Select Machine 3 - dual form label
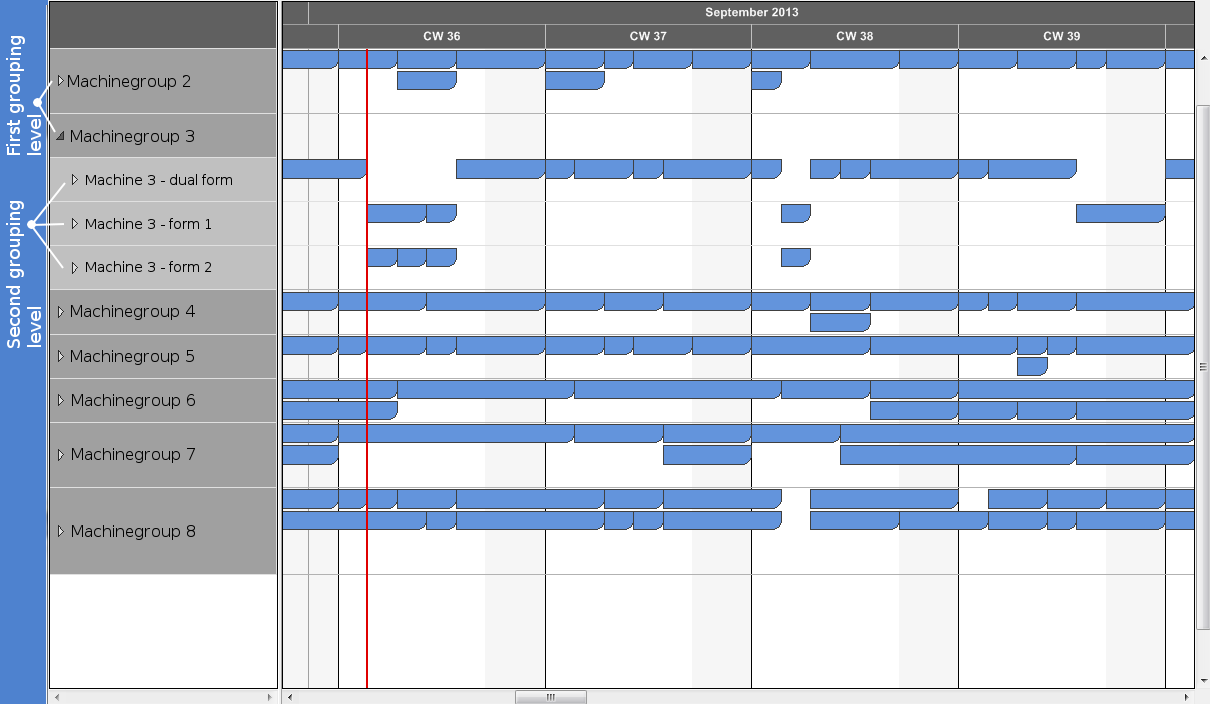The image size is (1210, 704). click(159, 180)
